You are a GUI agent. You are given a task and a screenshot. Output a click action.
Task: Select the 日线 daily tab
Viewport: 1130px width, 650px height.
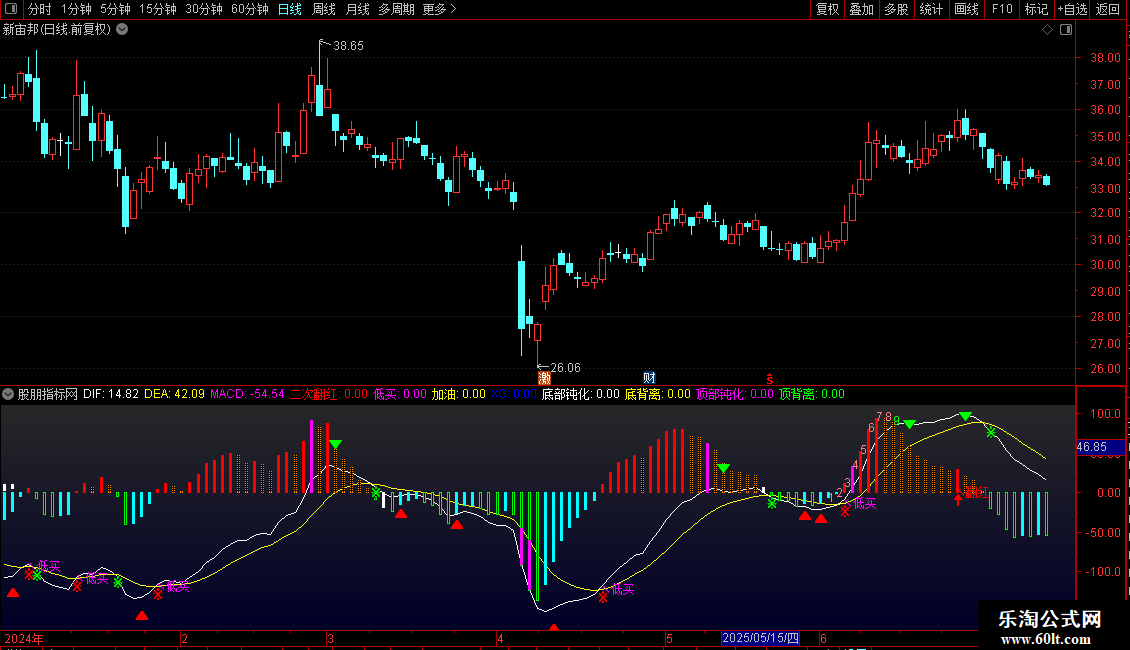290,9
